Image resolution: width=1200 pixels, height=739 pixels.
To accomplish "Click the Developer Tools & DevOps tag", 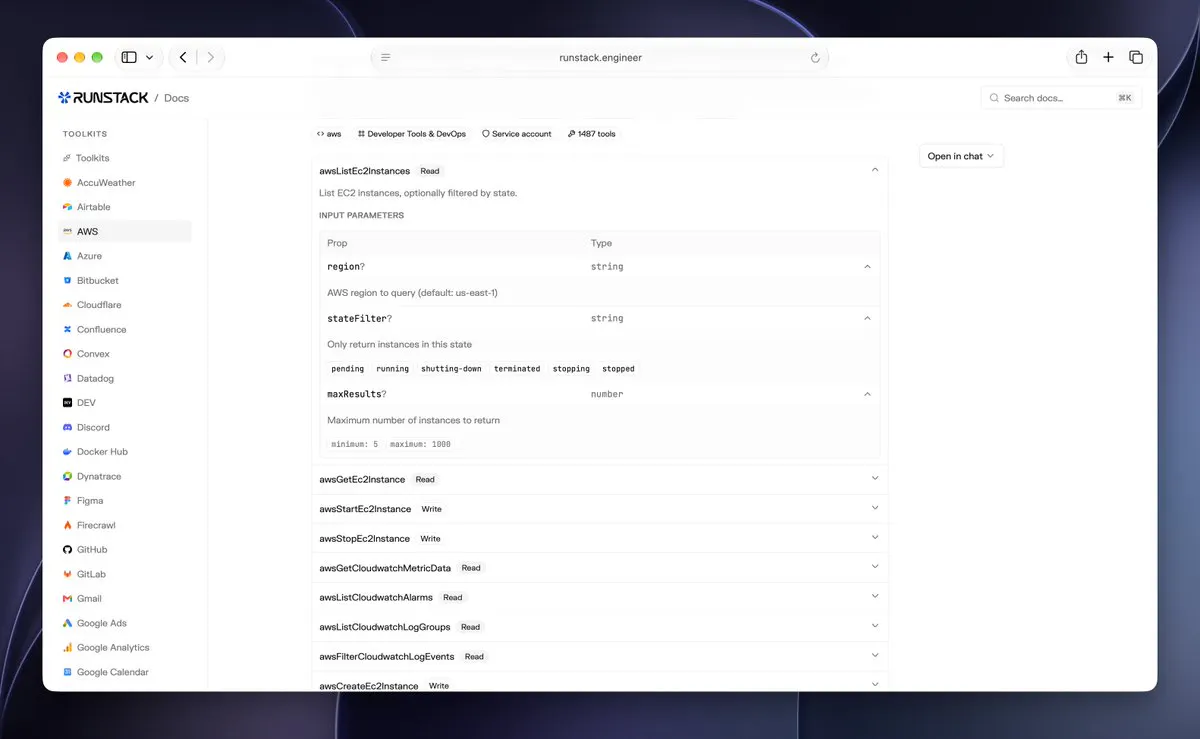I will [411, 134].
